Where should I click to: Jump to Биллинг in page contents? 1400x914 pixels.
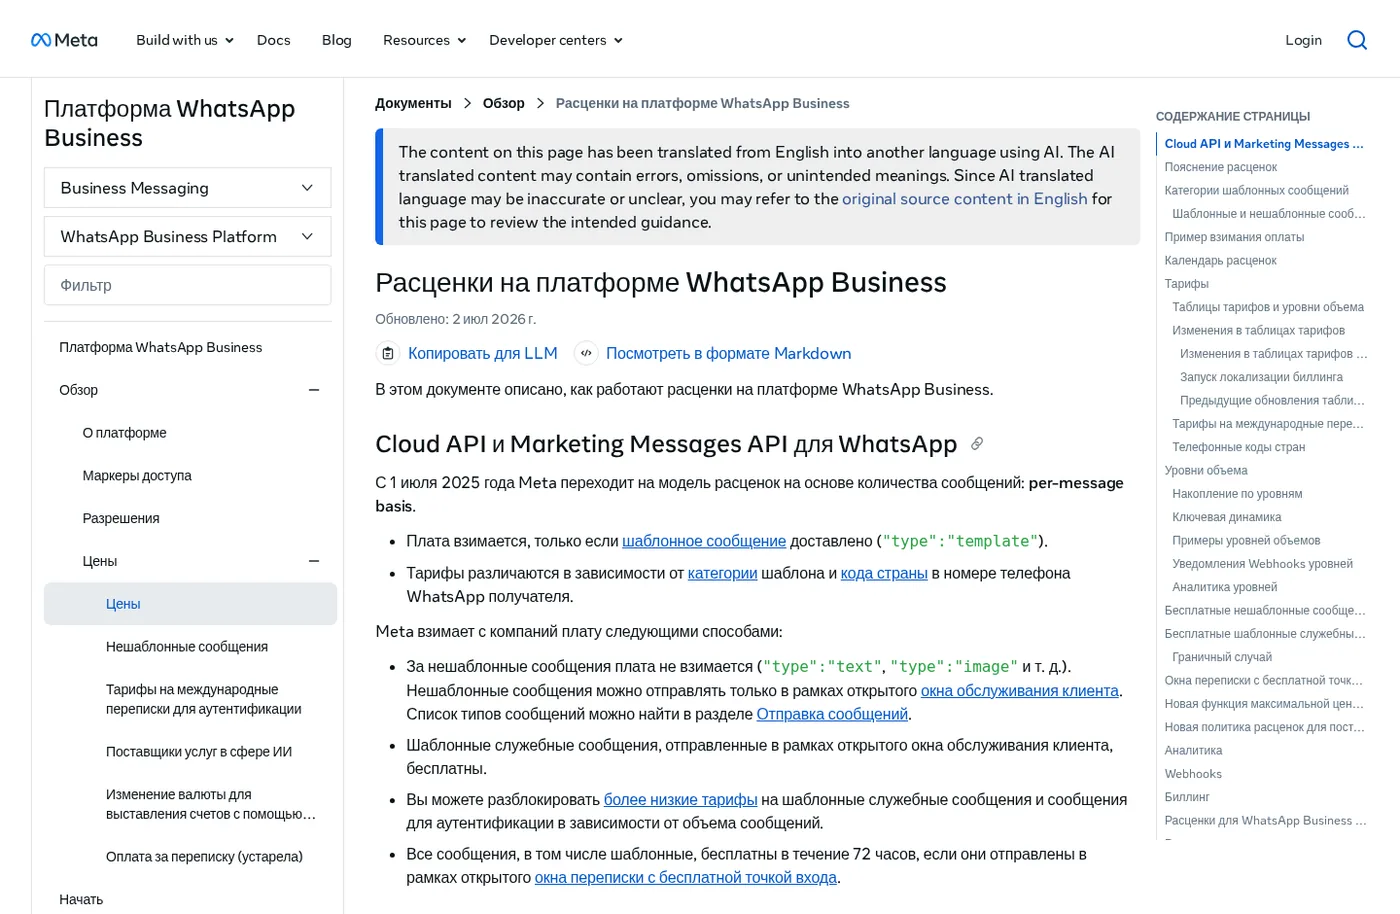(1186, 797)
